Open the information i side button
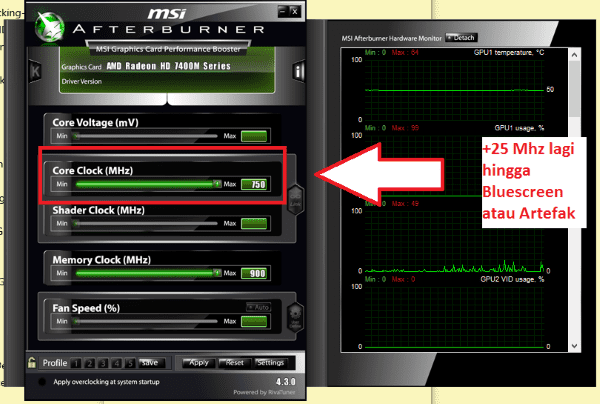Screen dimensions: 600x404 coord(298,71)
